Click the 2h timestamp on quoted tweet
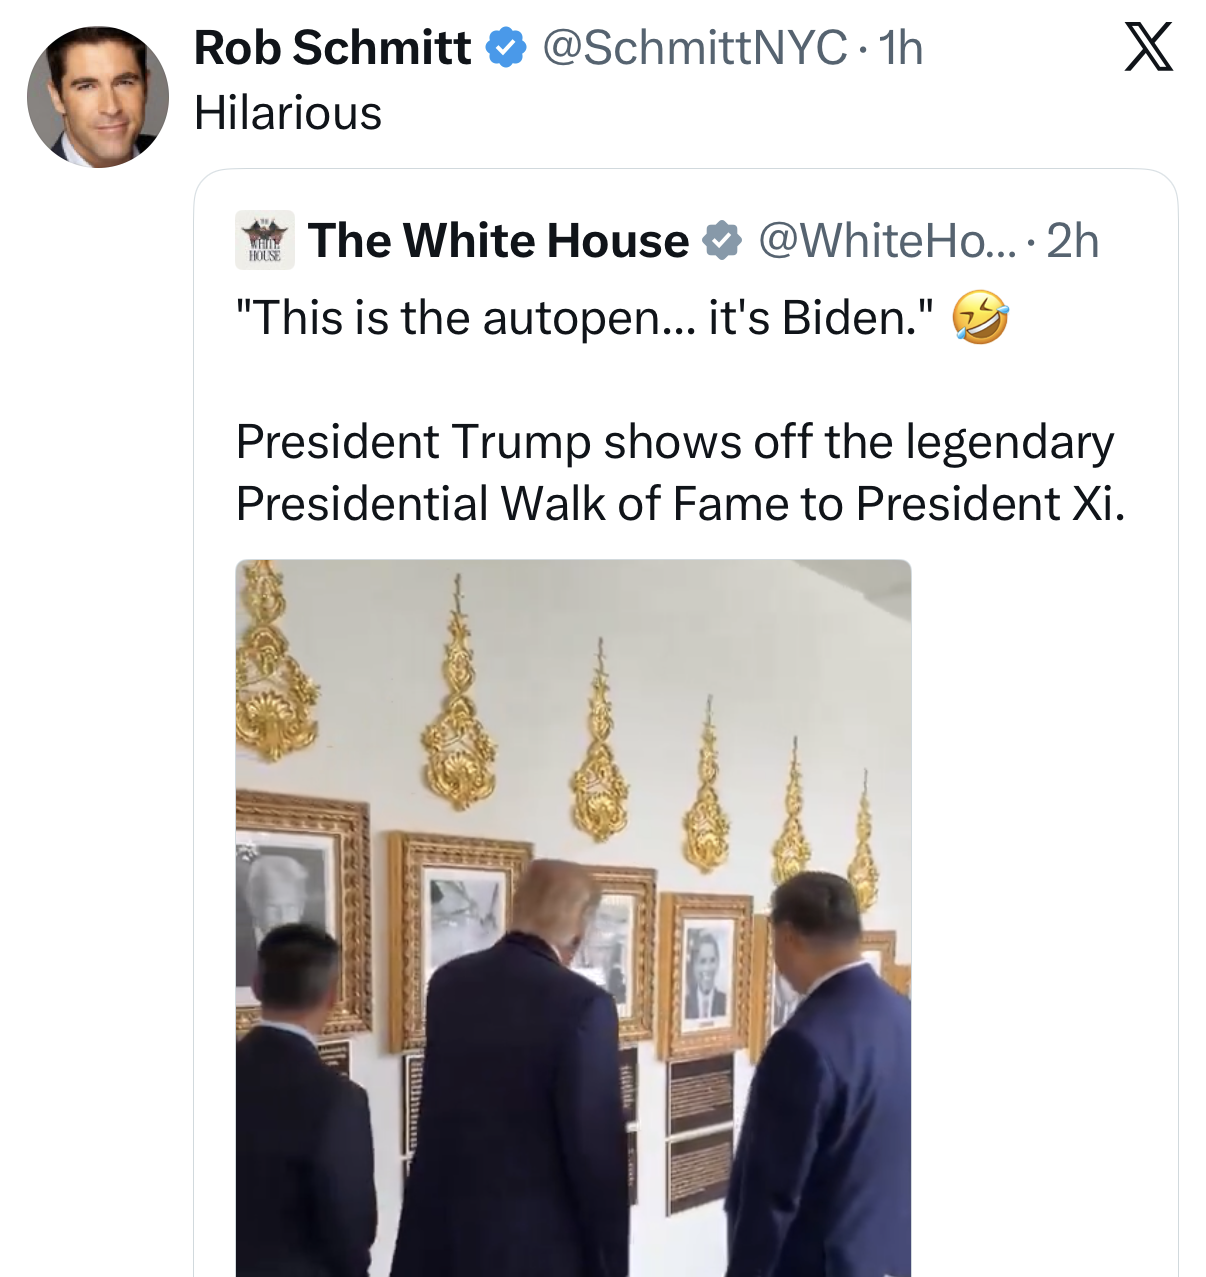The height and width of the screenshot is (1277, 1206). point(1073,241)
